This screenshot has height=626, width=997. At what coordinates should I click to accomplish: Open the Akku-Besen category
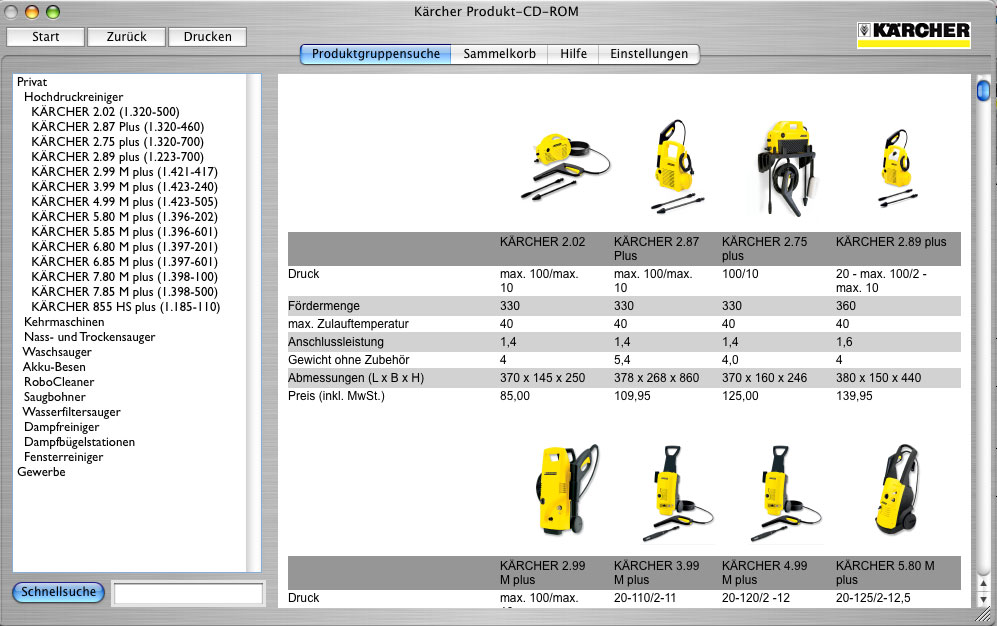click(x=54, y=367)
